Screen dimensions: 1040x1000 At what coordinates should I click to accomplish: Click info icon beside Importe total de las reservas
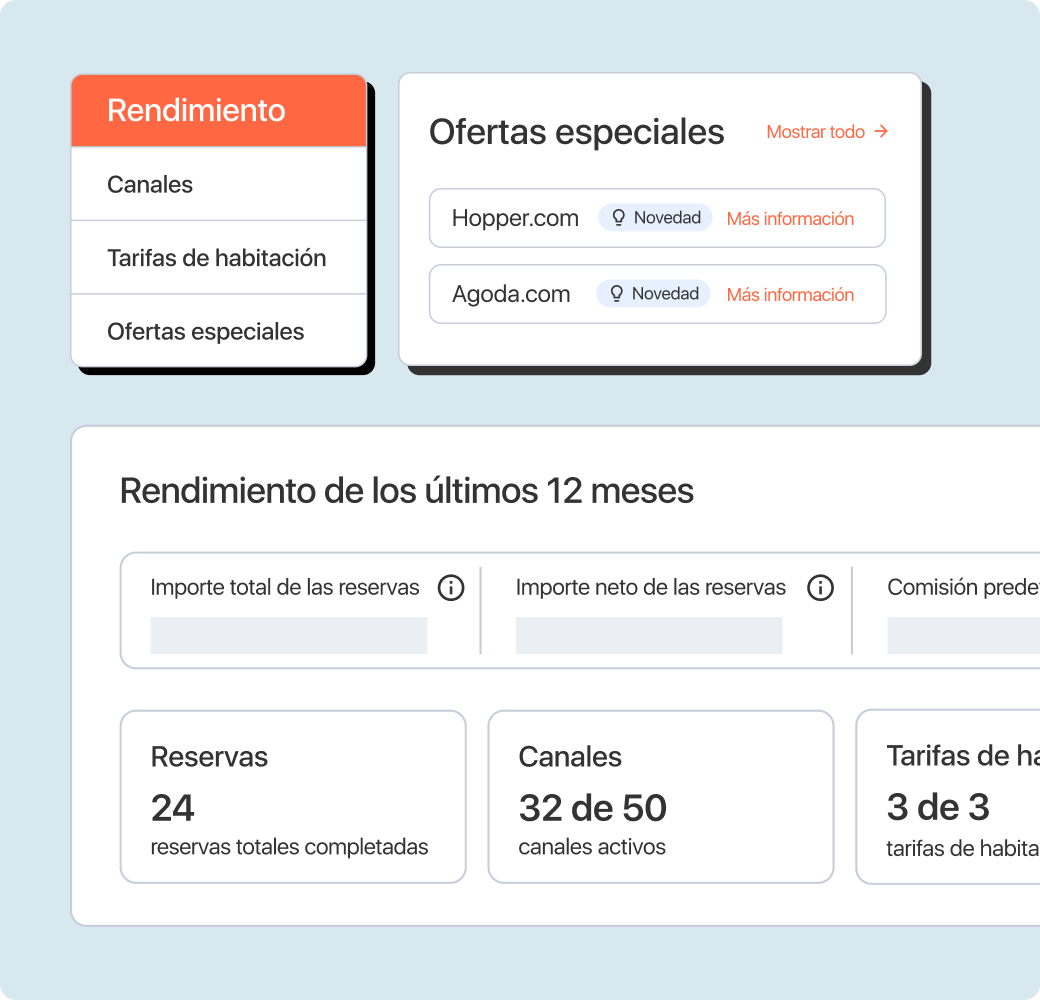click(451, 588)
